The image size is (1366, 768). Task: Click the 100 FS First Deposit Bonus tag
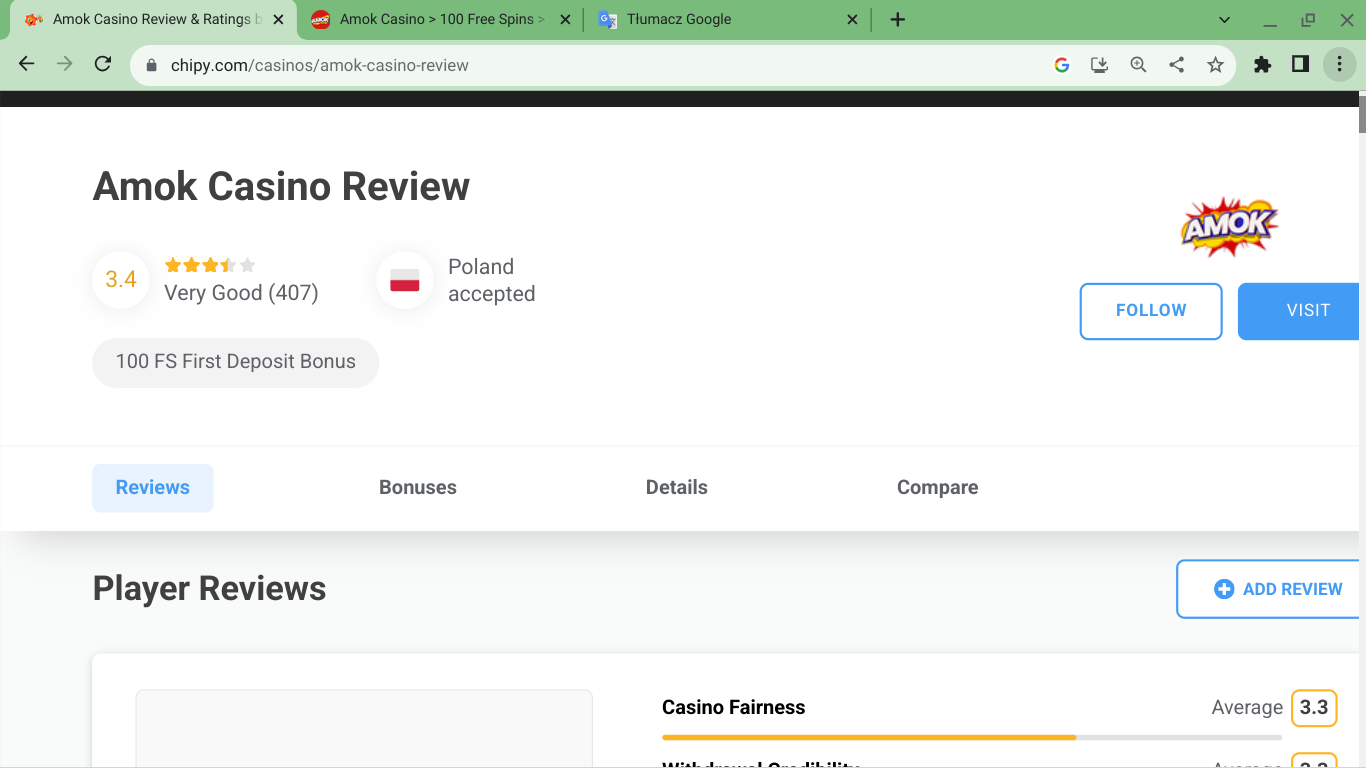point(235,362)
